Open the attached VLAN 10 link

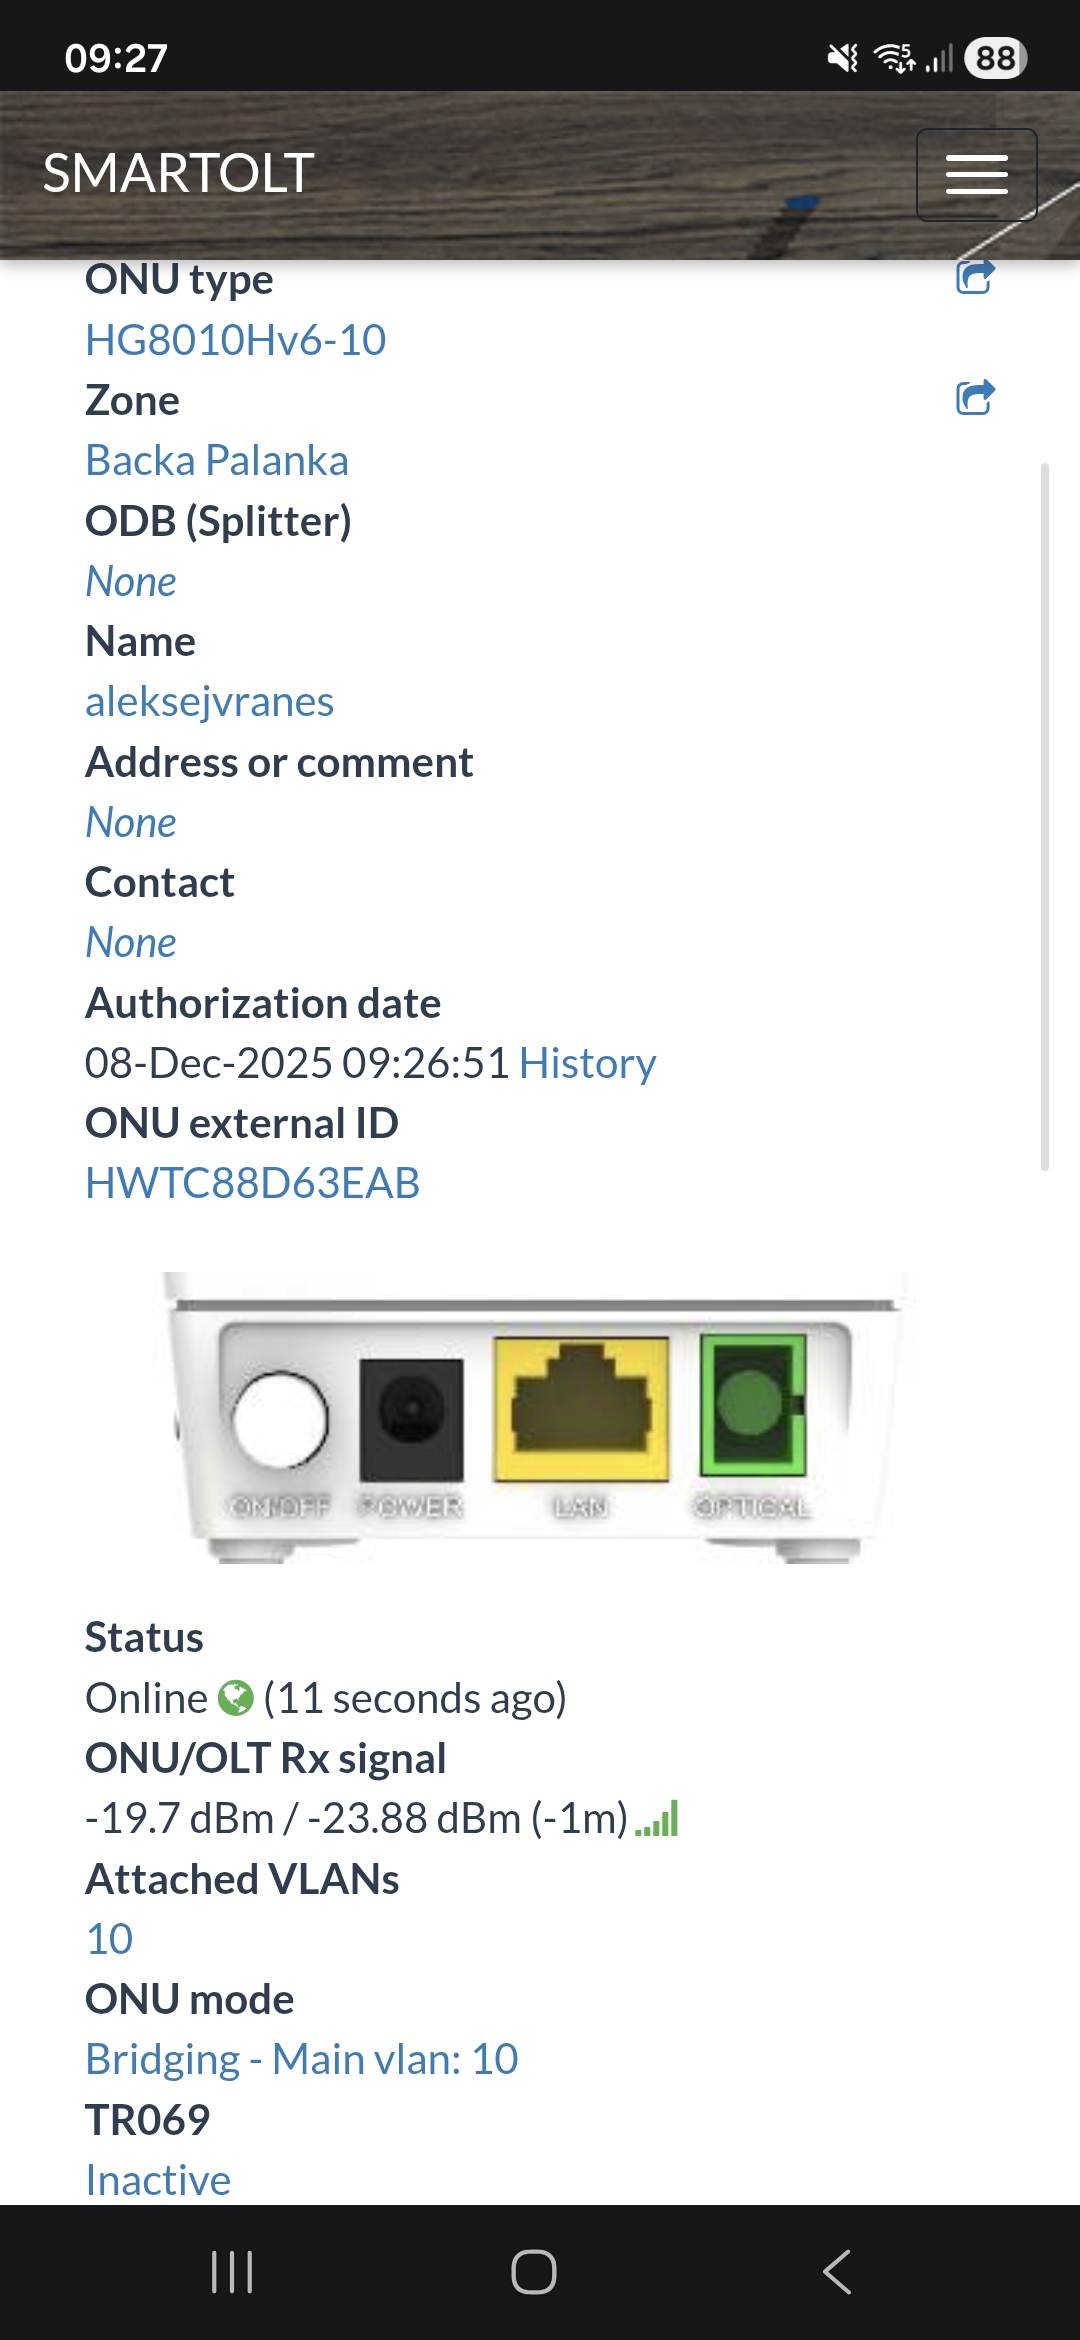(109, 1939)
